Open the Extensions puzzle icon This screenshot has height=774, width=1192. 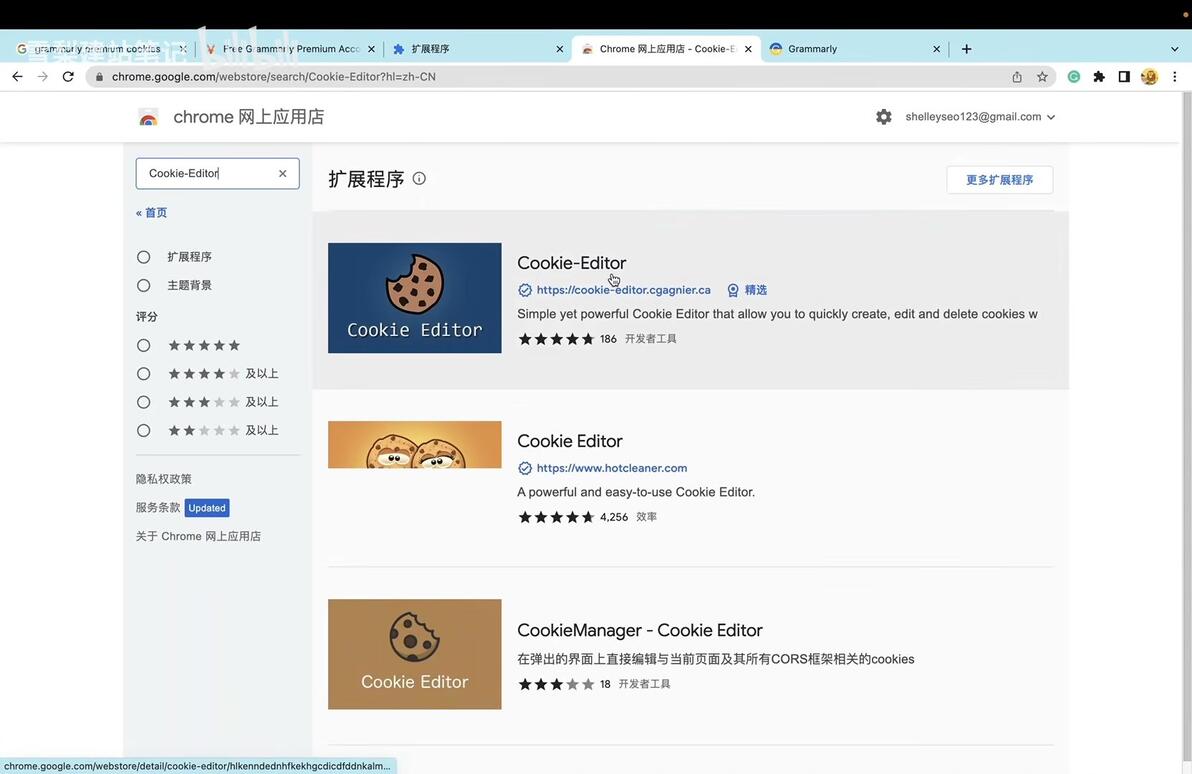(1098, 77)
